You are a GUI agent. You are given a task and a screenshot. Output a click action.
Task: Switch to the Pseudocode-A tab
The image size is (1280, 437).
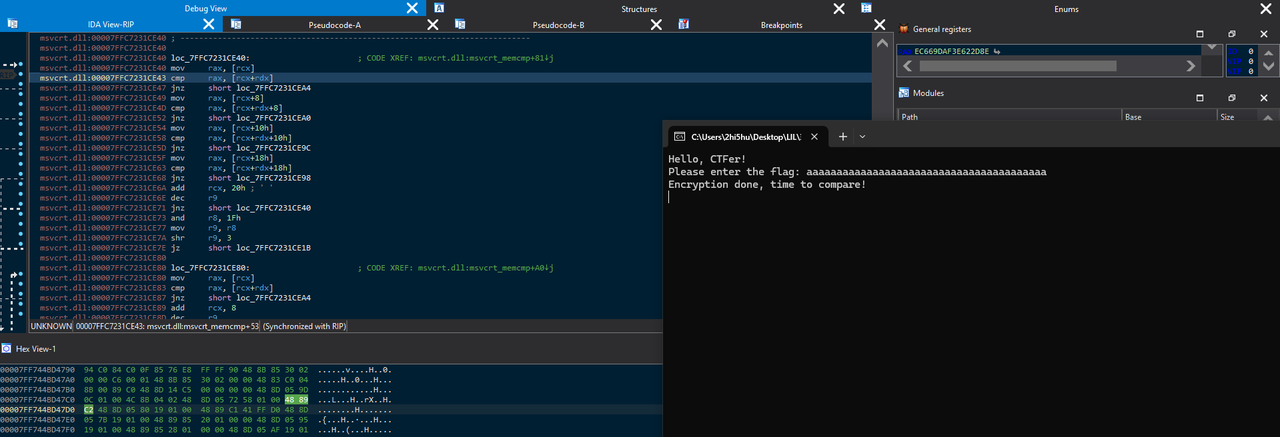click(334, 24)
